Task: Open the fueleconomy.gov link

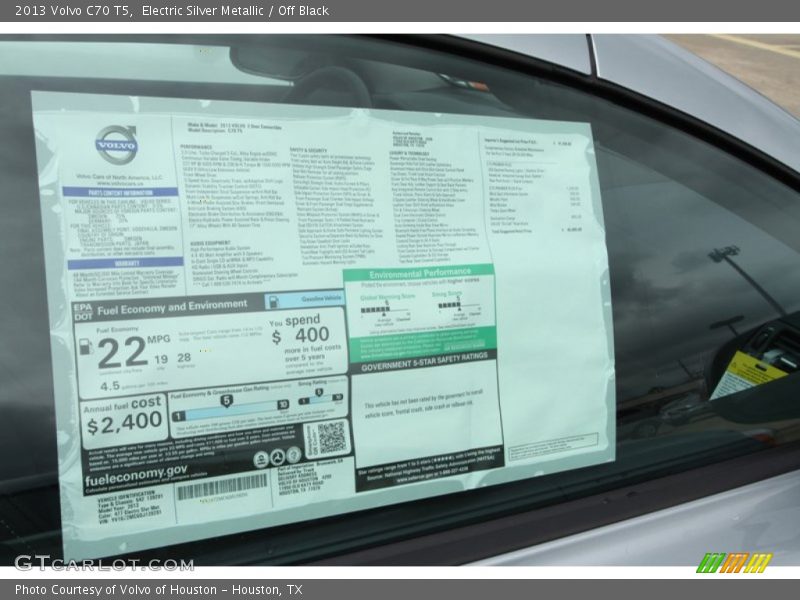Action: [136, 477]
